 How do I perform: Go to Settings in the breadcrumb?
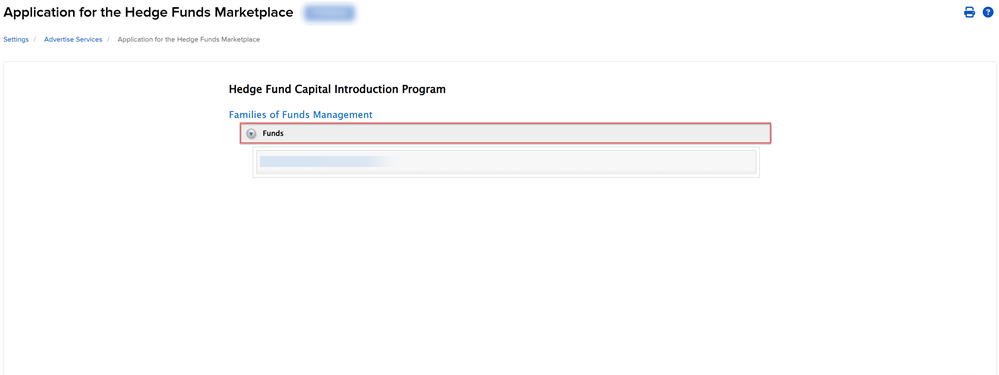(16, 39)
